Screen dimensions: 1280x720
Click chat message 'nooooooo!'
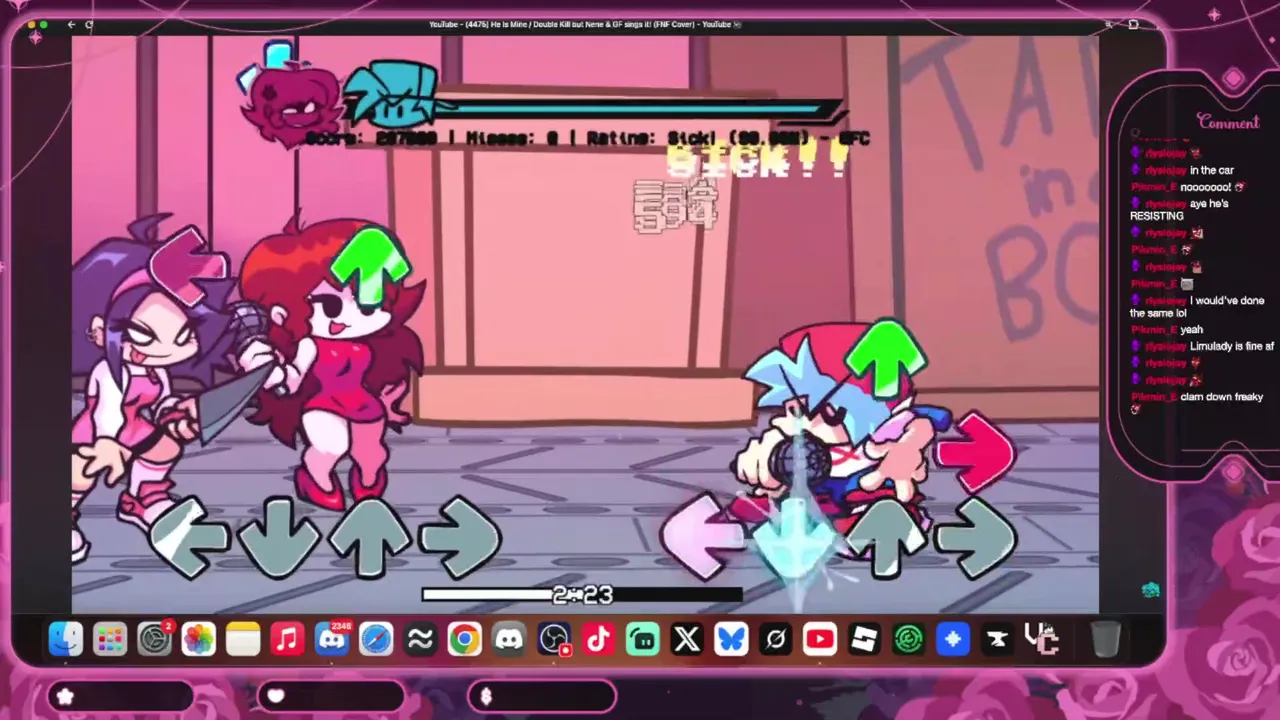(x=1207, y=187)
